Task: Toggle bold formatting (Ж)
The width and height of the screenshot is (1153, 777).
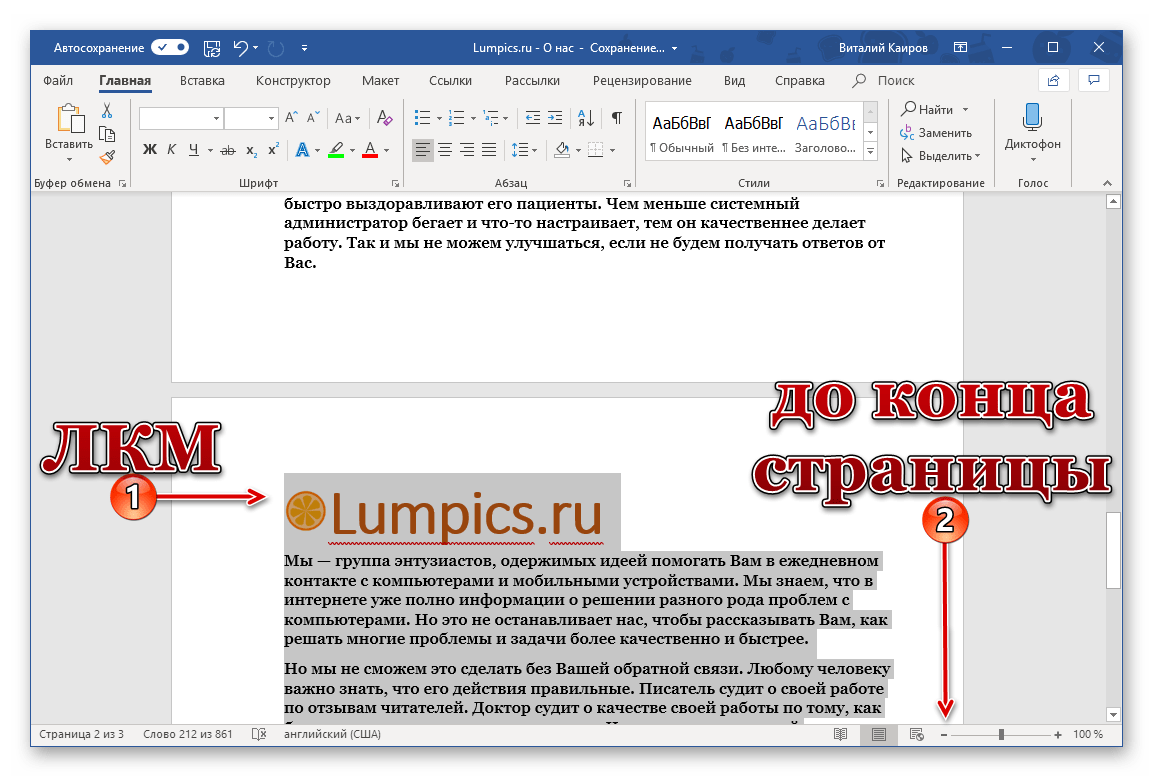Action: (x=150, y=150)
